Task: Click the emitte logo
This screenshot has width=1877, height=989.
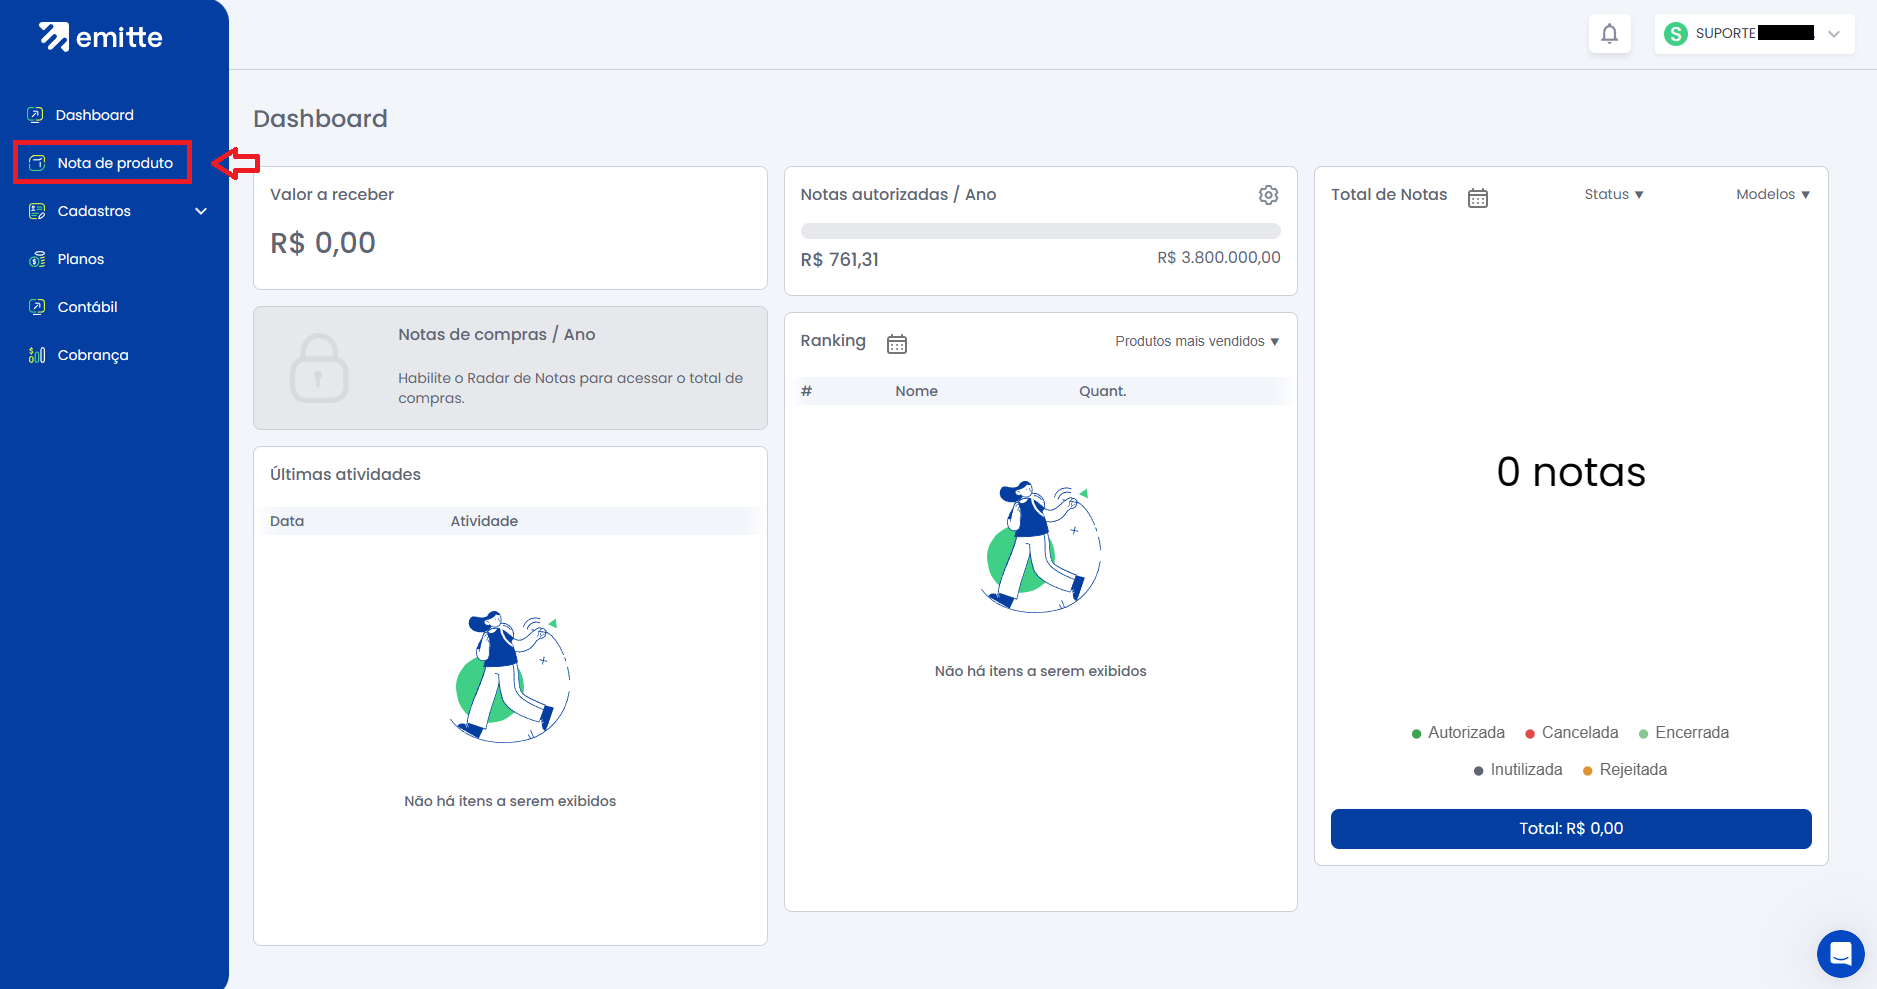Action: (x=100, y=37)
